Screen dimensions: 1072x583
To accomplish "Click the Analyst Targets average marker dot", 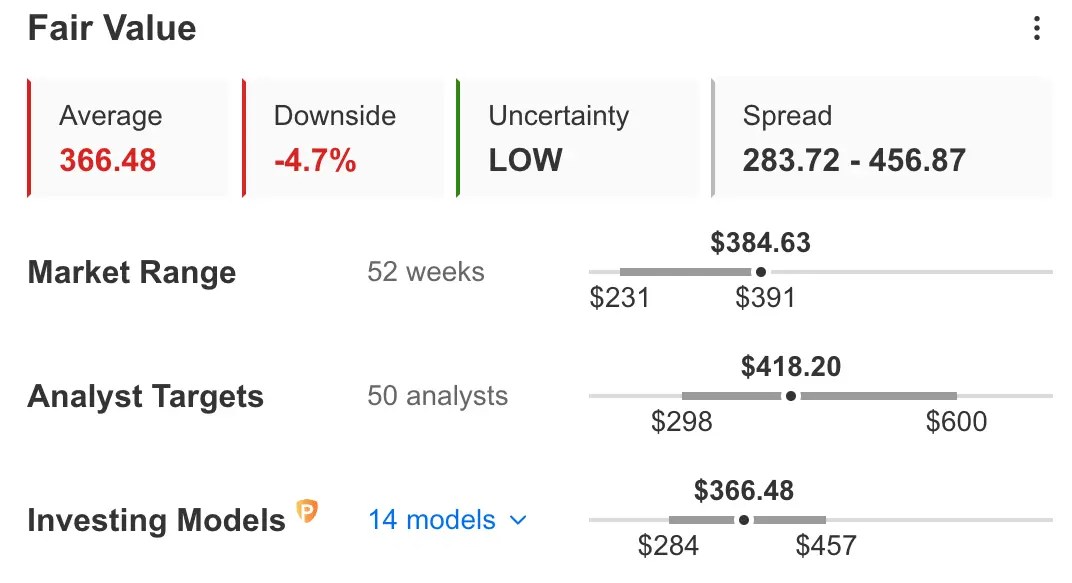I will tap(791, 396).
